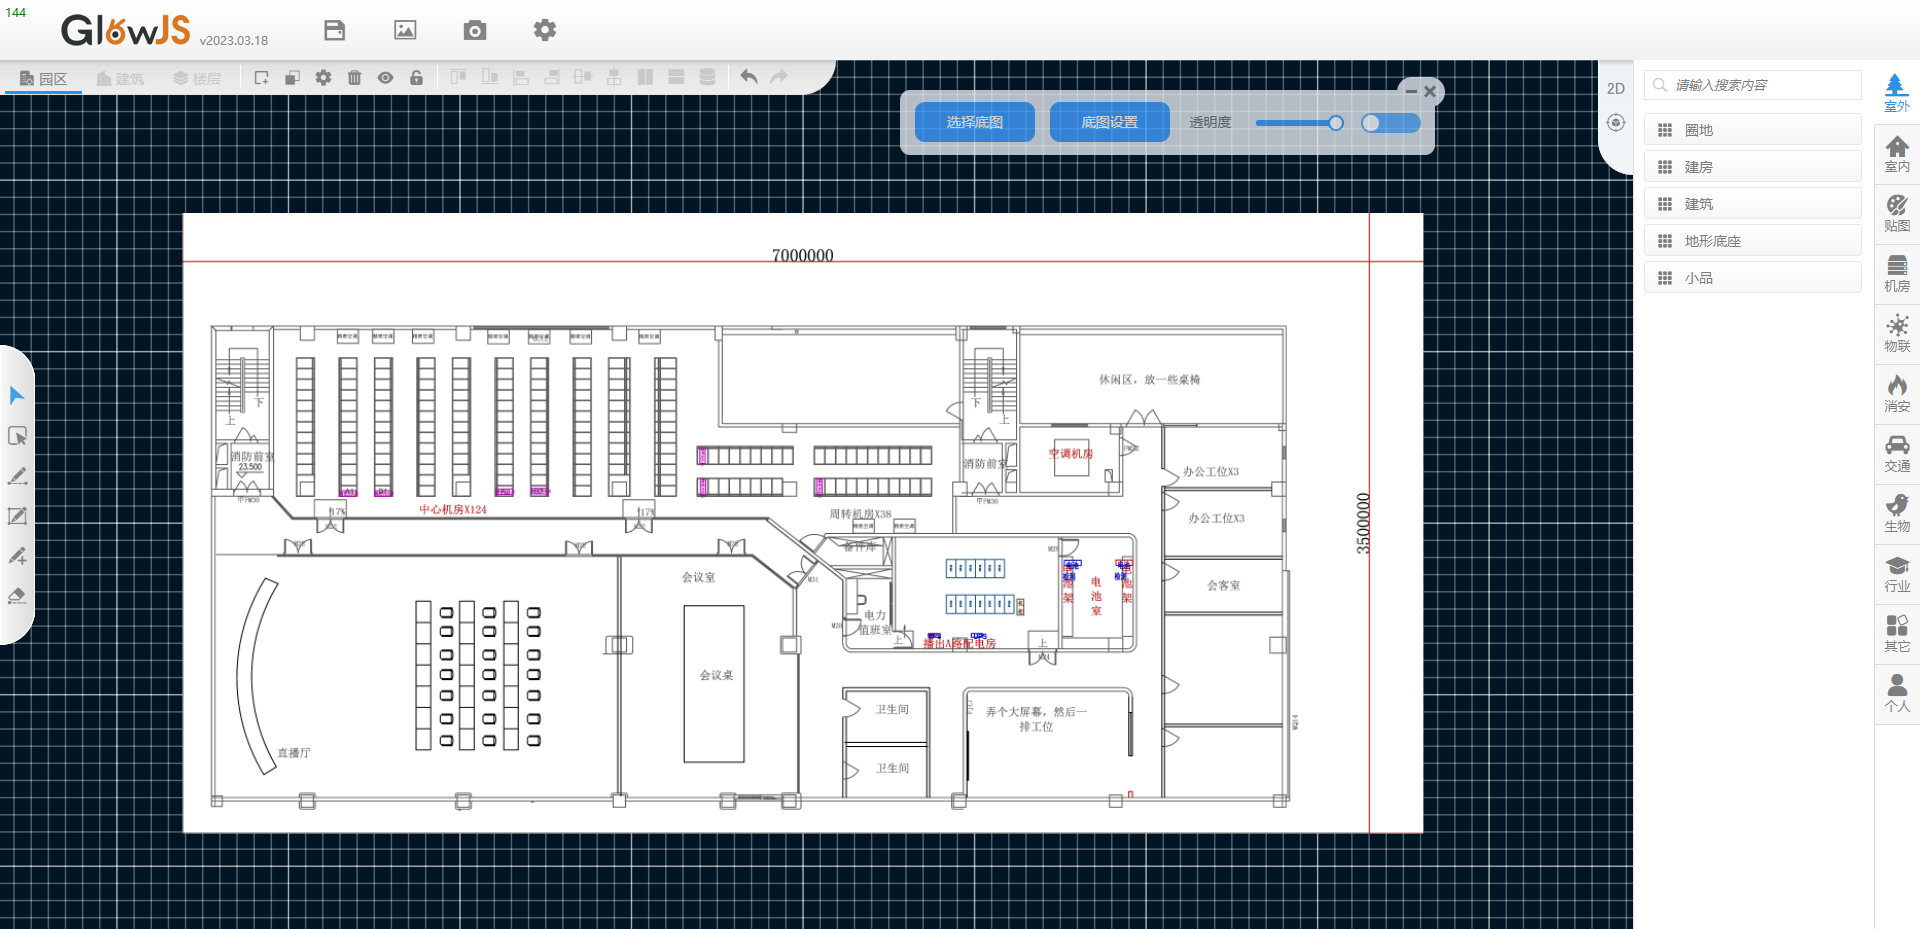Open the 其它 sidebar category

pos(1897,634)
